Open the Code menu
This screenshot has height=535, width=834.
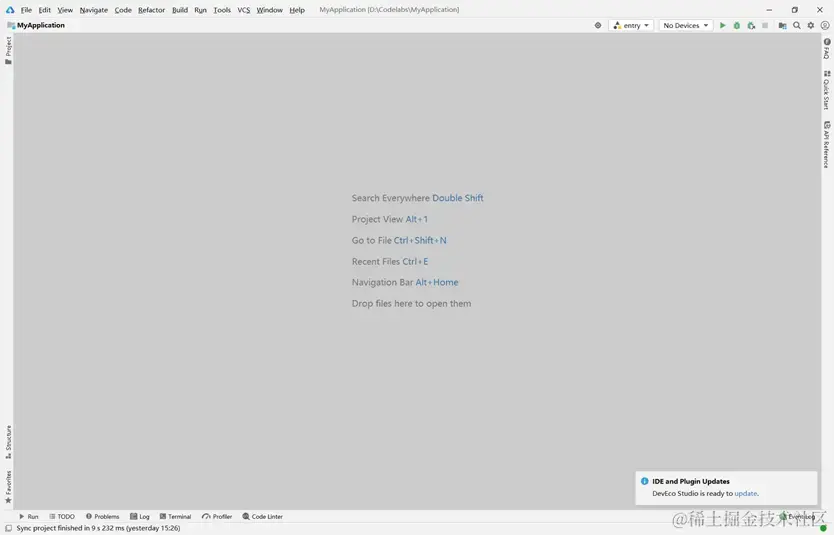(x=123, y=10)
